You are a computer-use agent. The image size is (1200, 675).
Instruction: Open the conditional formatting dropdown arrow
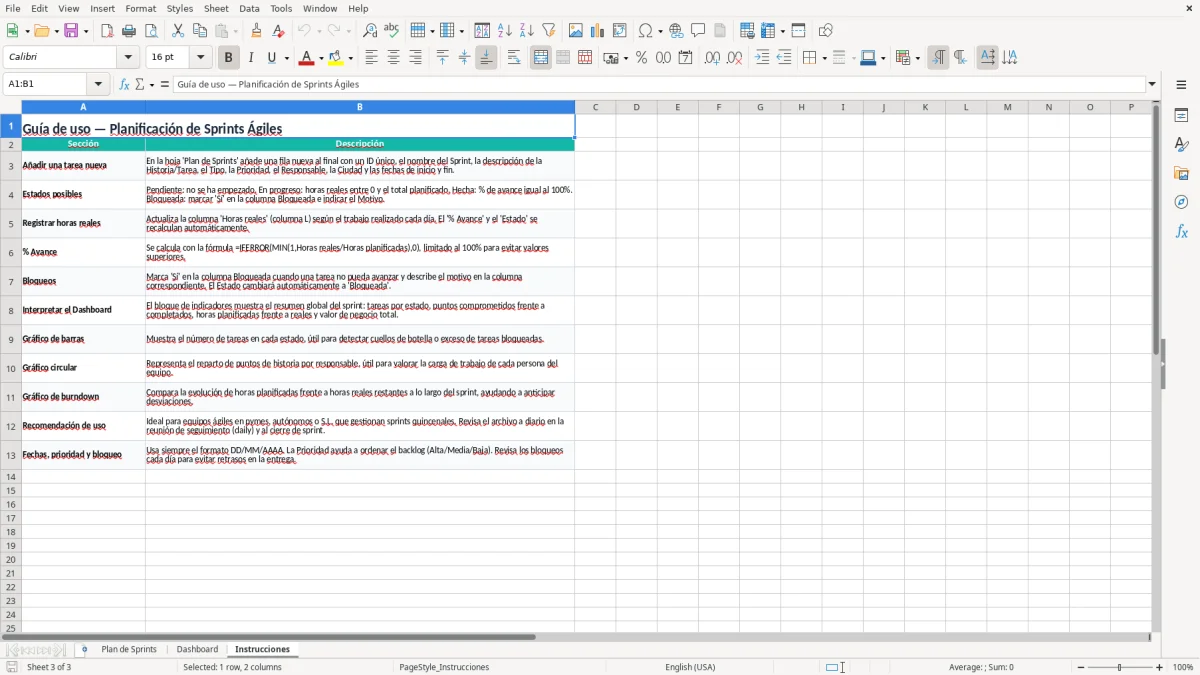pyautogui.click(x=917, y=59)
